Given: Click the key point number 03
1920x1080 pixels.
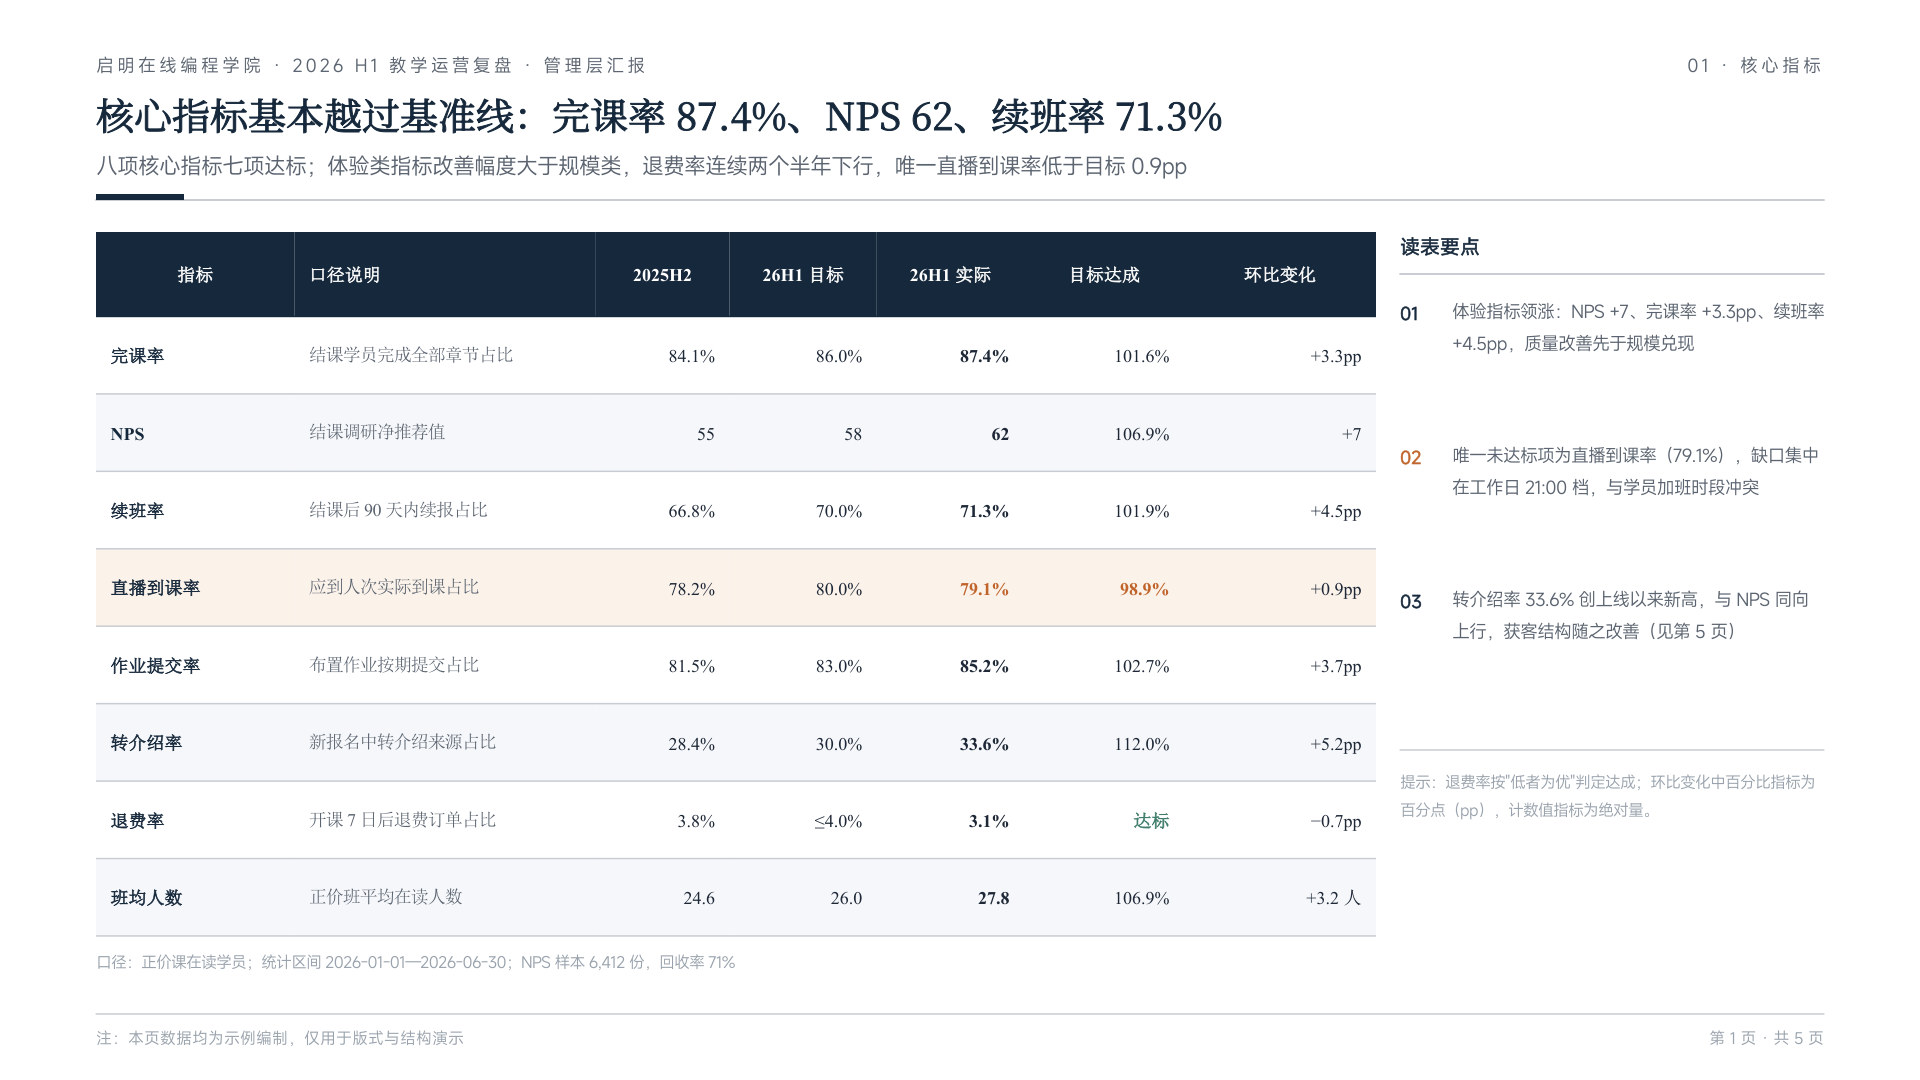Looking at the screenshot, I should (x=1410, y=602).
